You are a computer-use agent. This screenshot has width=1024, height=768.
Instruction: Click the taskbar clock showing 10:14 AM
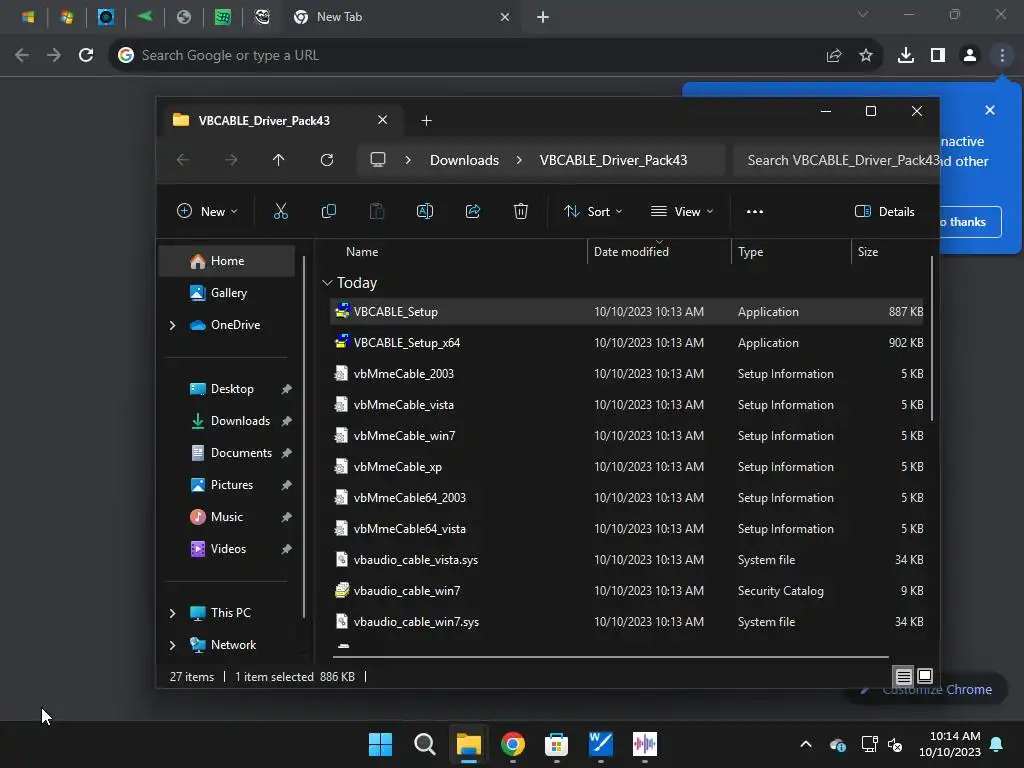[950, 744]
